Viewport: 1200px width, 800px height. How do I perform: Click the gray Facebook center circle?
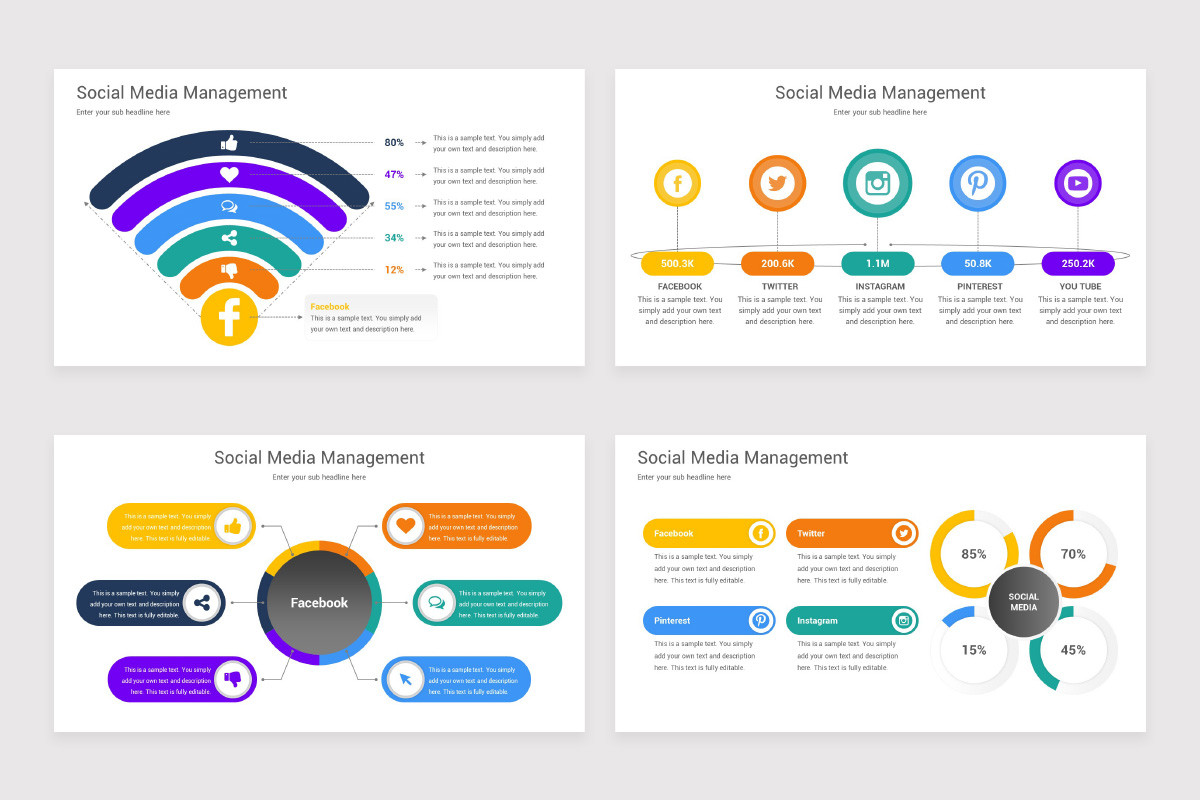pos(319,603)
